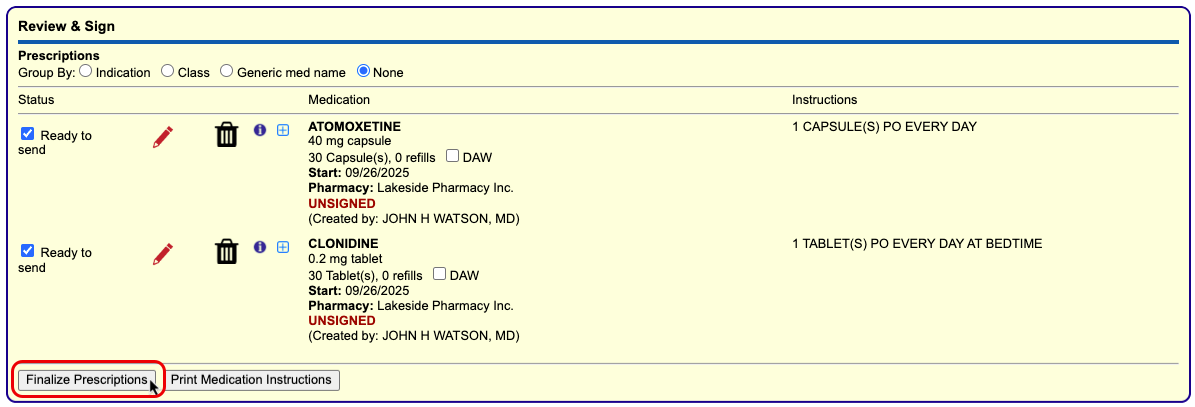Click Print Medication Instructions button

(251, 380)
